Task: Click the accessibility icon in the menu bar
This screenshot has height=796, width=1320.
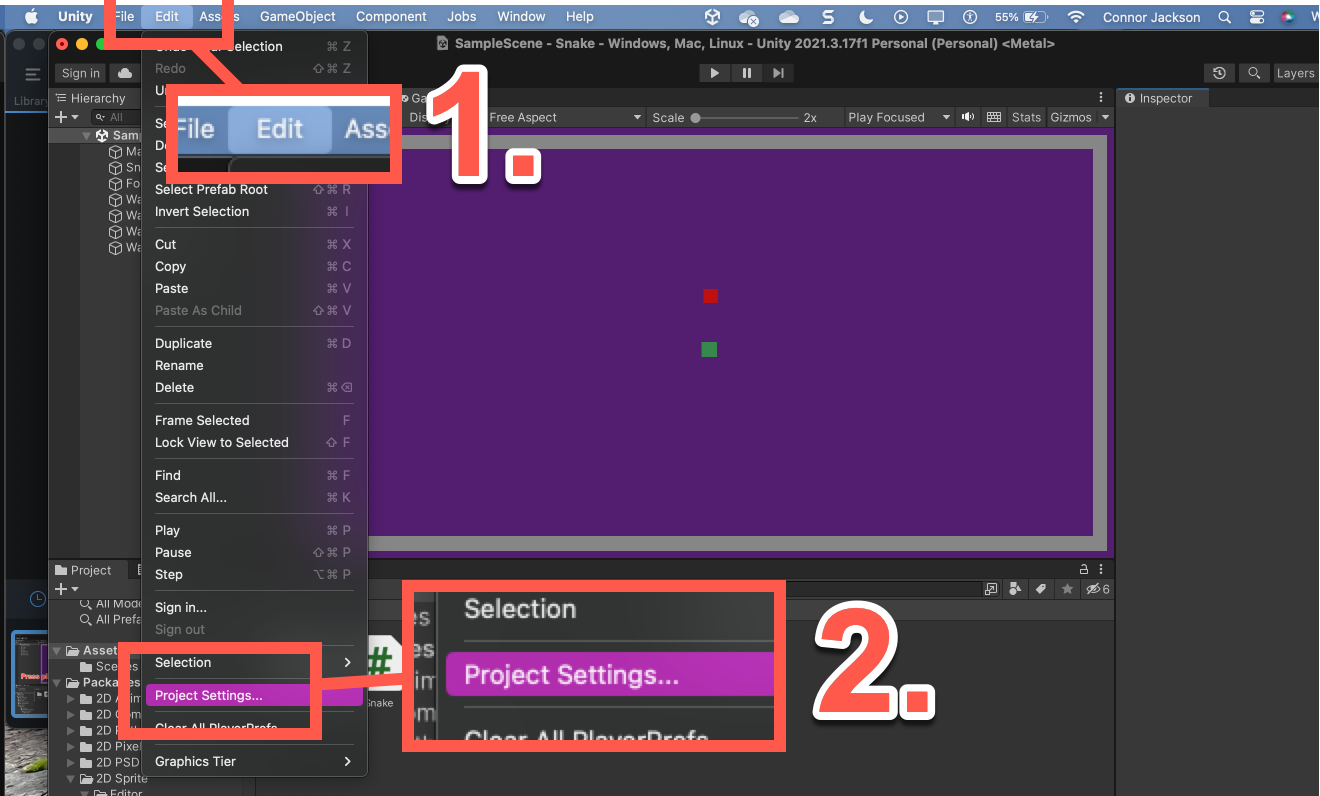Action: pos(969,17)
